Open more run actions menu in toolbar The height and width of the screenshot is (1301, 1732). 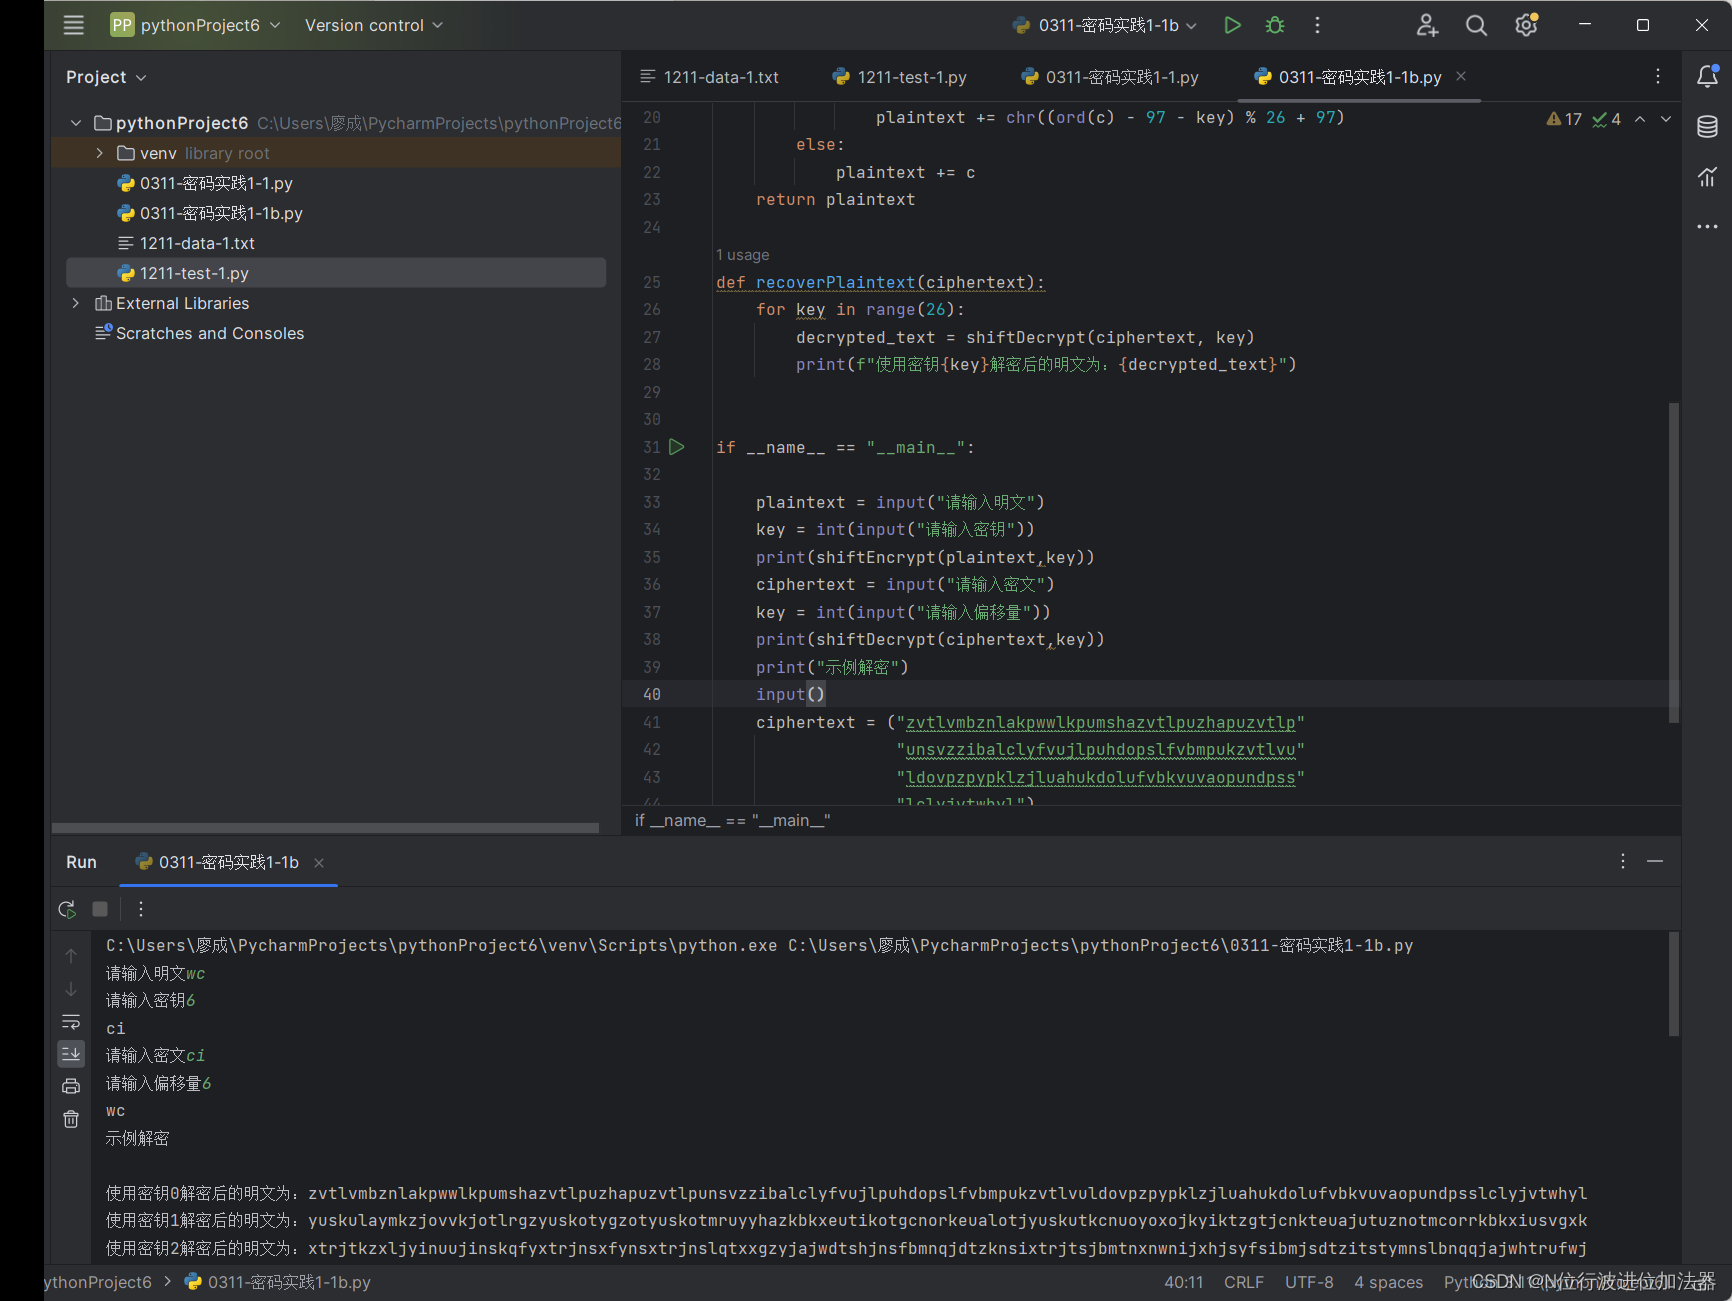[1317, 25]
